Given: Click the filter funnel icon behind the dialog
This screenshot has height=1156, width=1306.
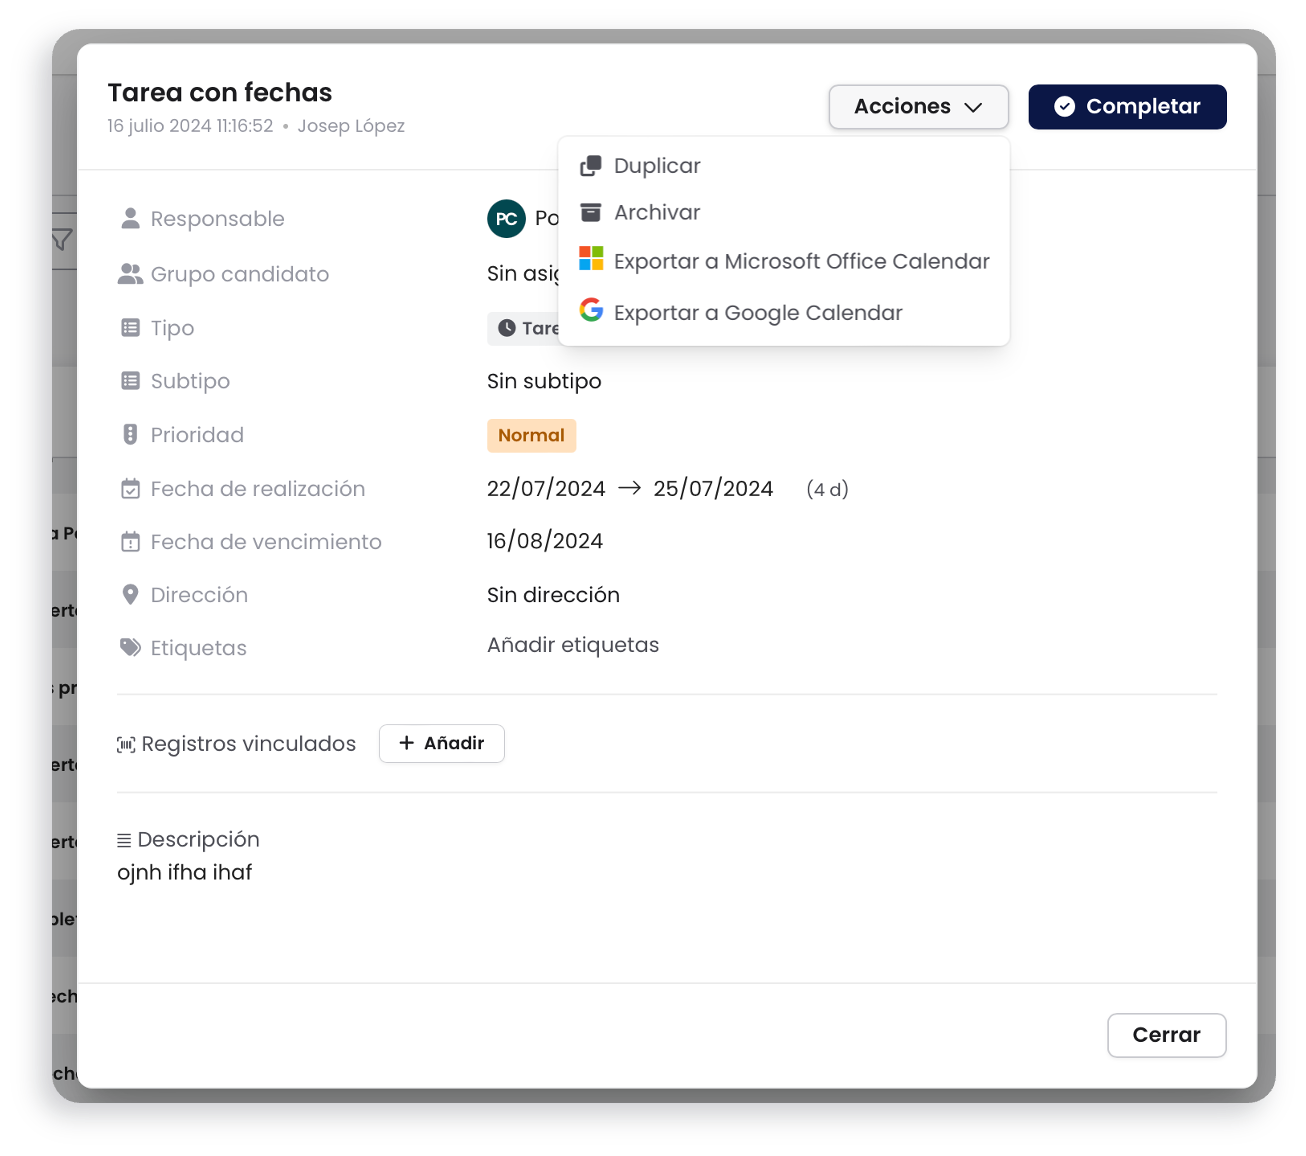Looking at the screenshot, I should pos(62,240).
